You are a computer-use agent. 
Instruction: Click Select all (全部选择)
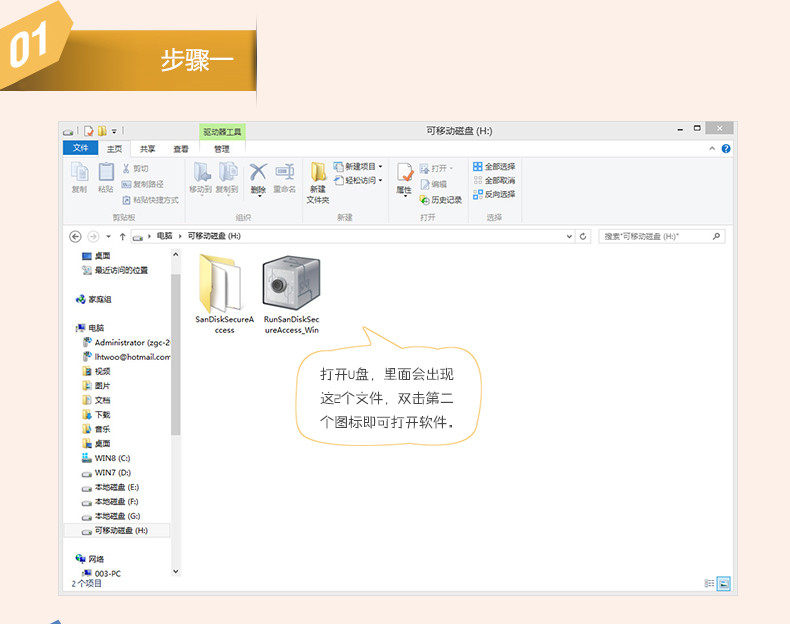pos(494,166)
